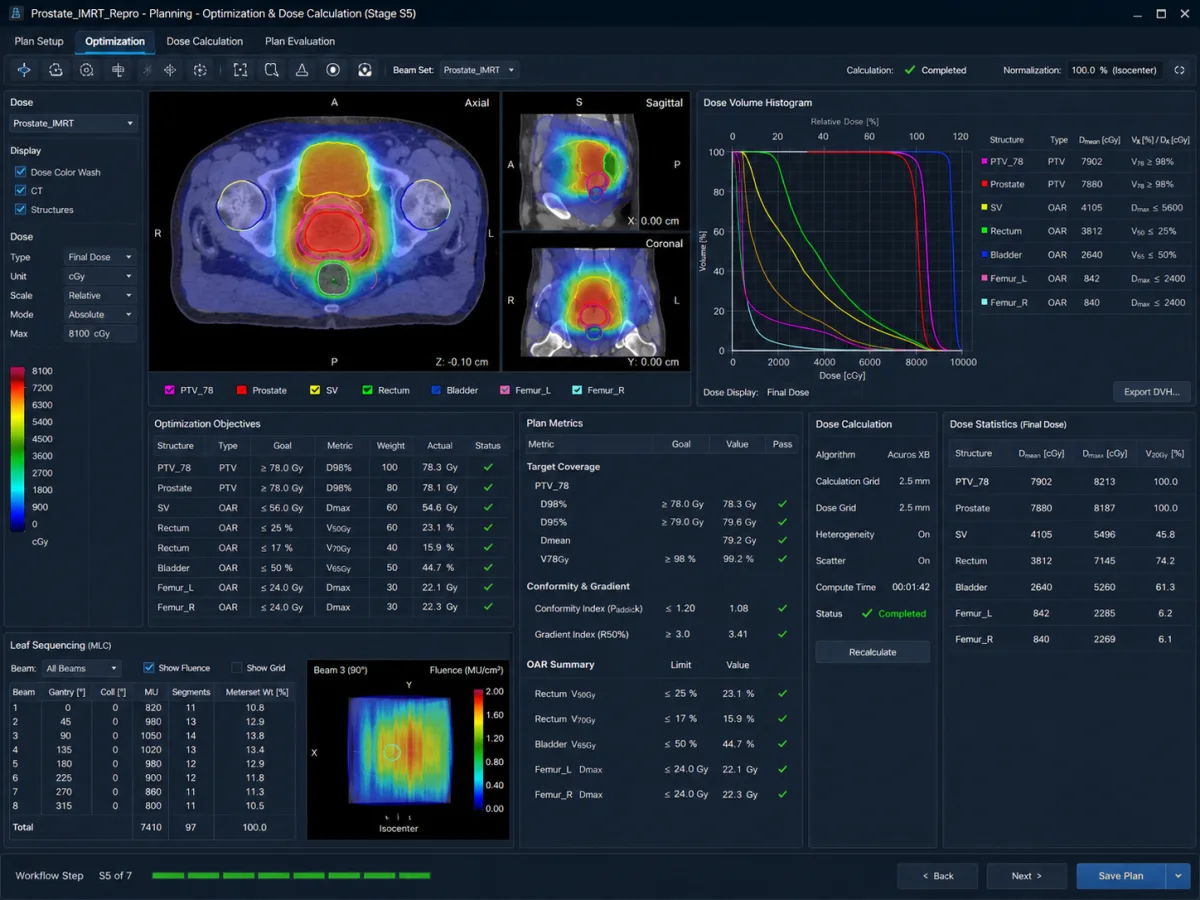Expand the dose Type Final Dose dropdown
The width and height of the screenshot is (1200, 900).
click(101, 257)
